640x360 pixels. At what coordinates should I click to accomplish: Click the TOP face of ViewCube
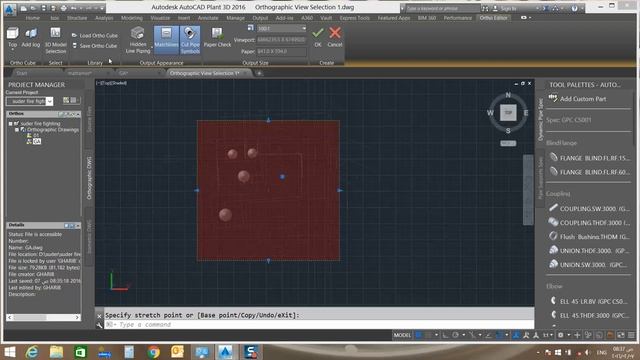[x=508, y=113]
